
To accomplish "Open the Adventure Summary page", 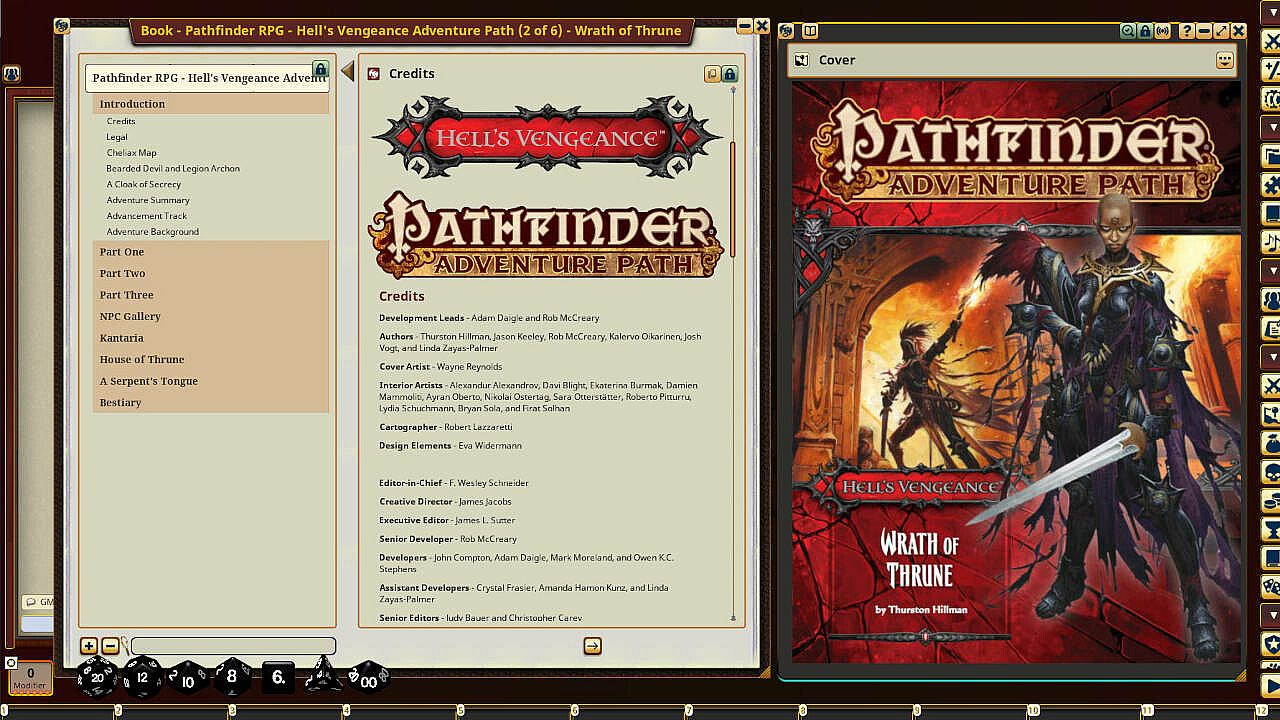I will pyautogui.click(x=148, y=200).
